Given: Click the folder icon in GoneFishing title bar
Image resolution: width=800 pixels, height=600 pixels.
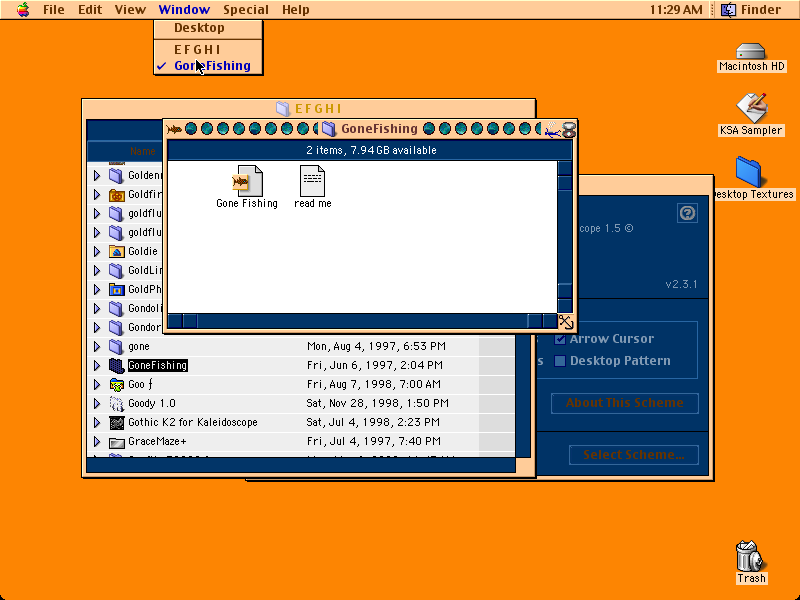Looking at the screenshot, I should click(329, 129).
